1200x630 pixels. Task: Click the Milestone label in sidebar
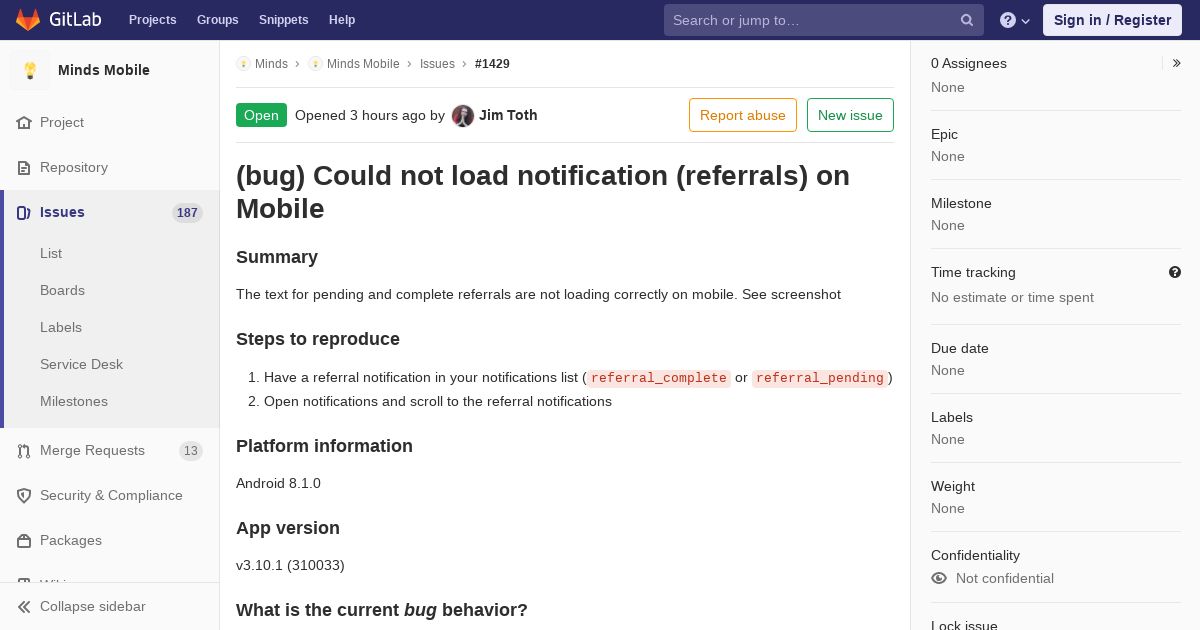[961, 203]
